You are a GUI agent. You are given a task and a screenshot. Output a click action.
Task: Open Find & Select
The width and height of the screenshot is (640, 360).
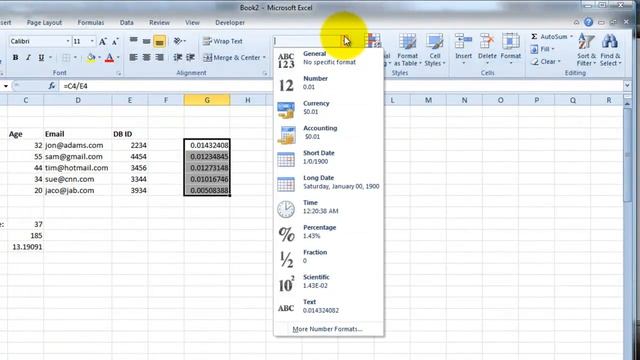pos(610,50)
